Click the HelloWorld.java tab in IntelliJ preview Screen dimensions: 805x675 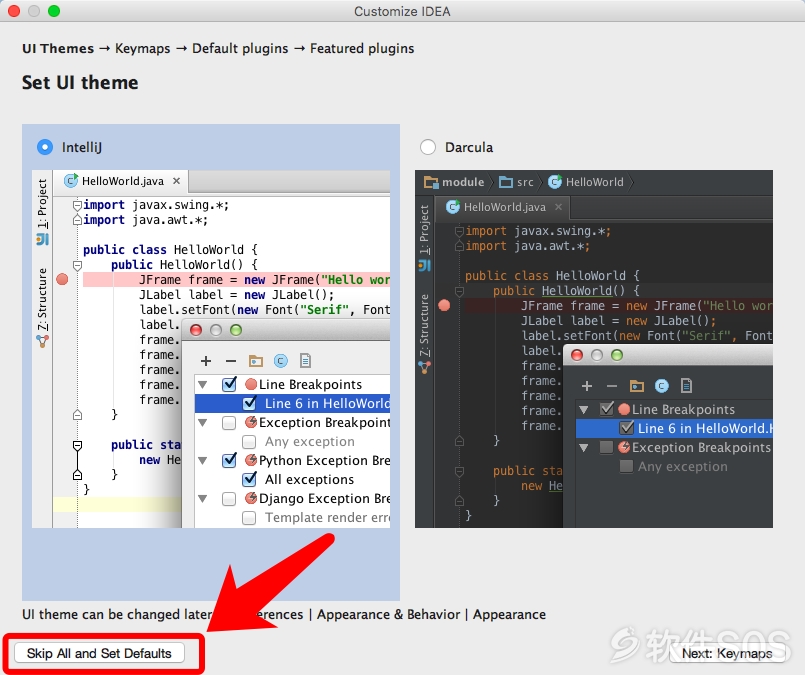(x=121, y=181)
